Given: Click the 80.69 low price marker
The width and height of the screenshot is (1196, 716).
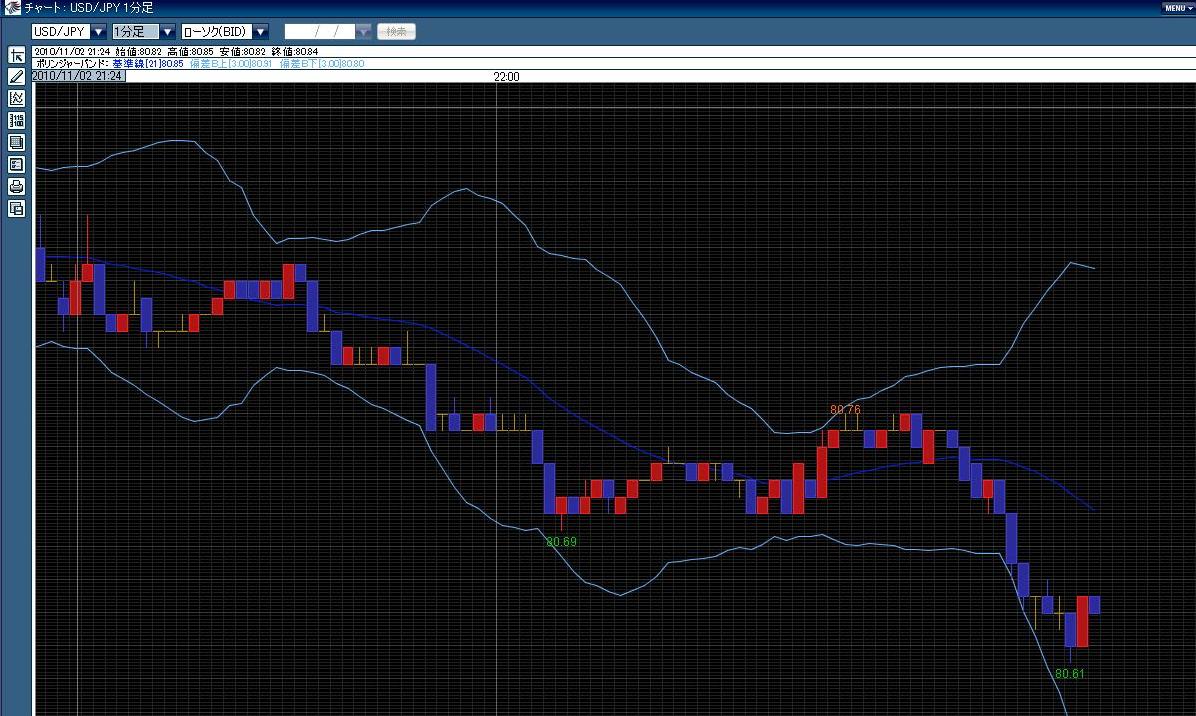Looking at the screenshot, I should click(561, 541).
